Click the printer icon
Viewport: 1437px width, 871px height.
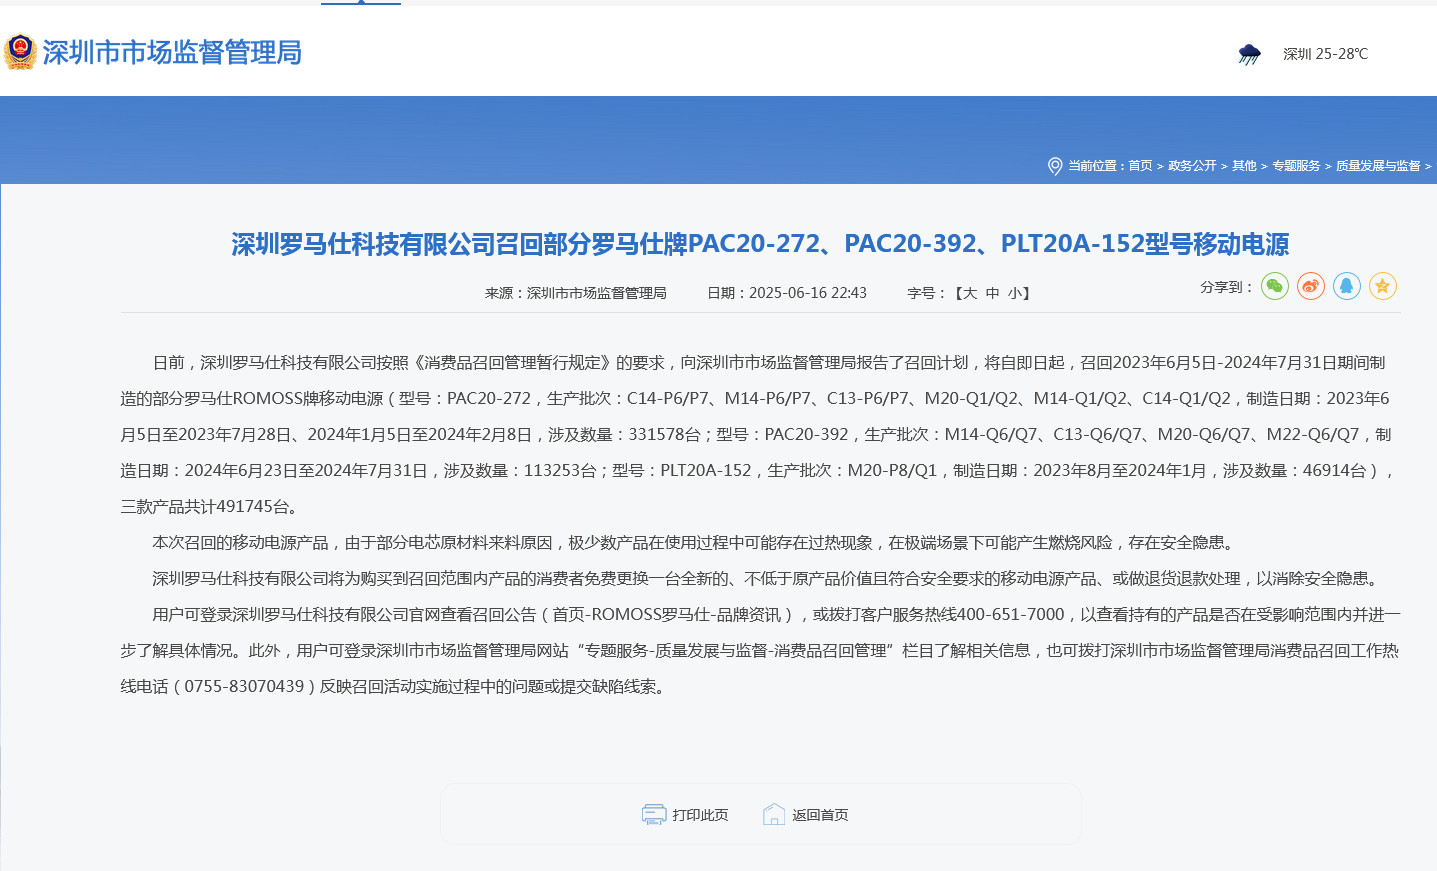point(654,815)
